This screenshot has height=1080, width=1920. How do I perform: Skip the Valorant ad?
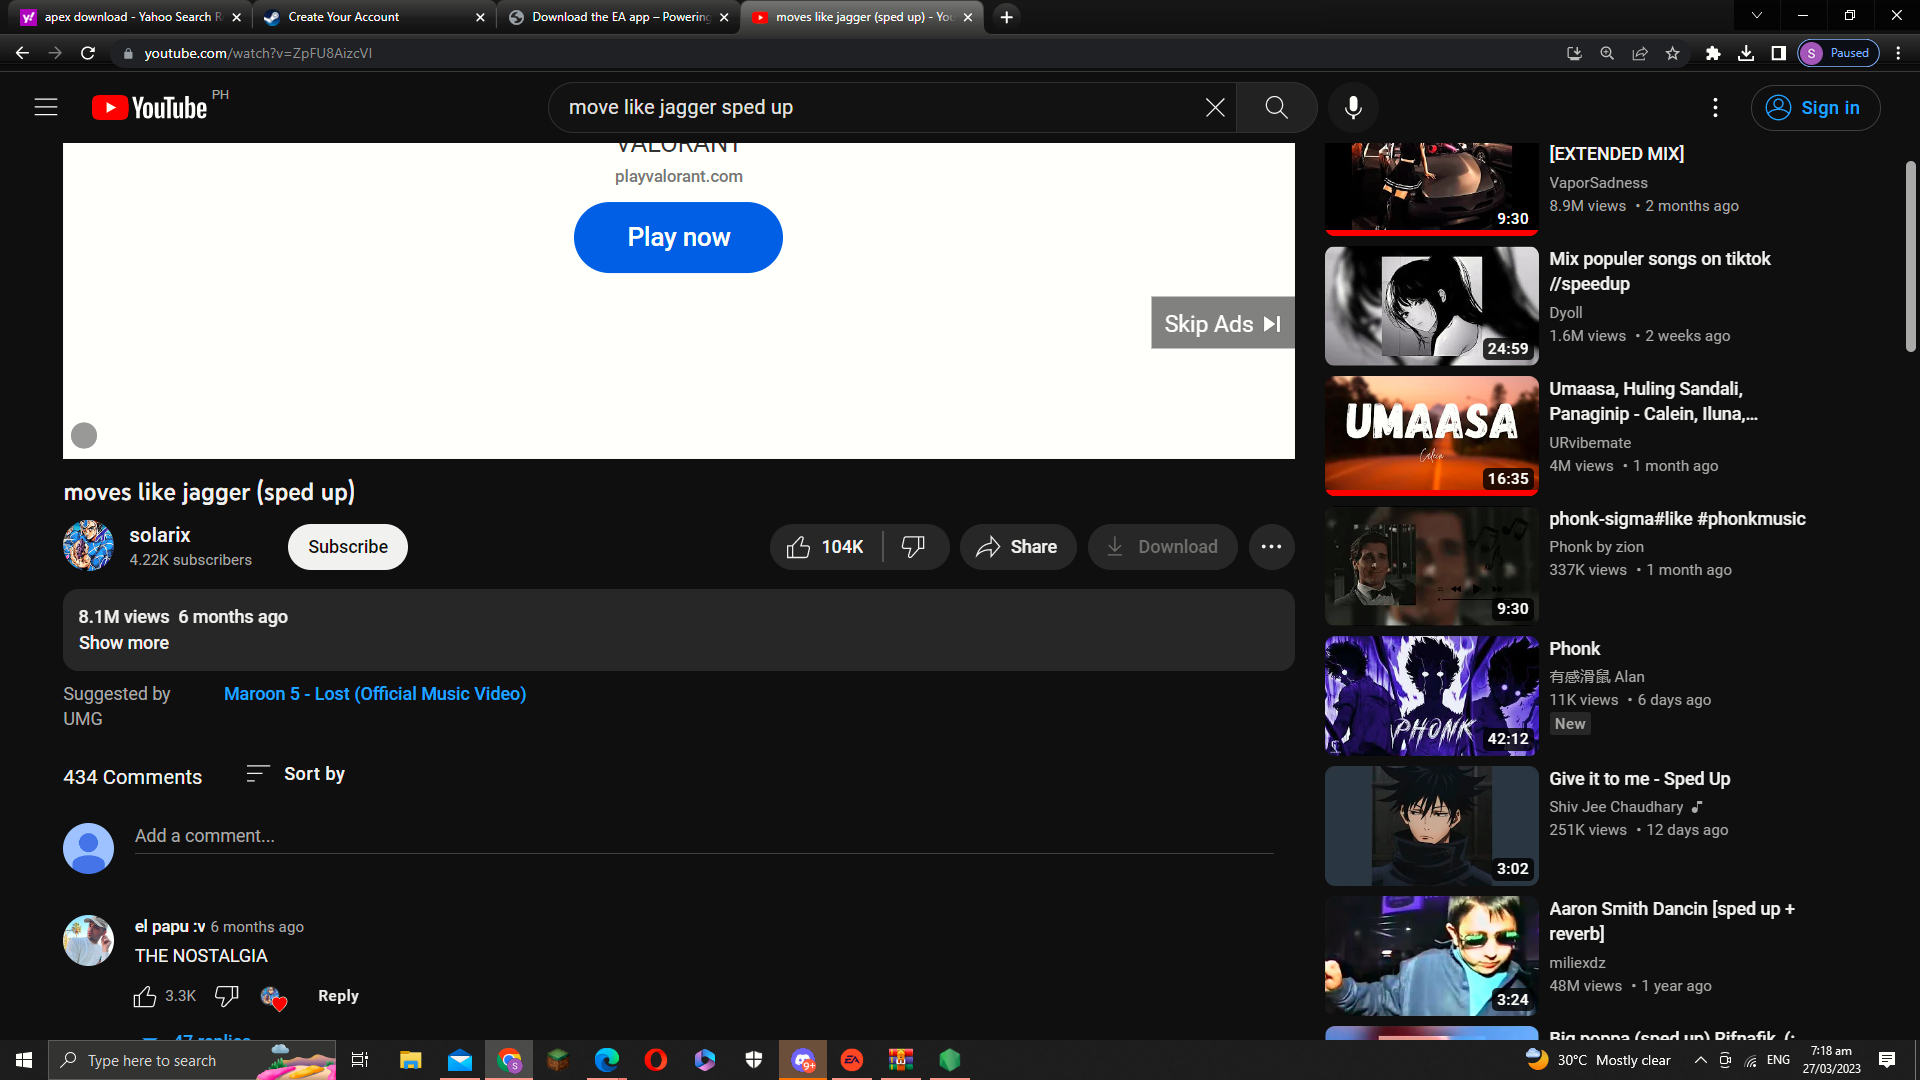[1222, 324]
